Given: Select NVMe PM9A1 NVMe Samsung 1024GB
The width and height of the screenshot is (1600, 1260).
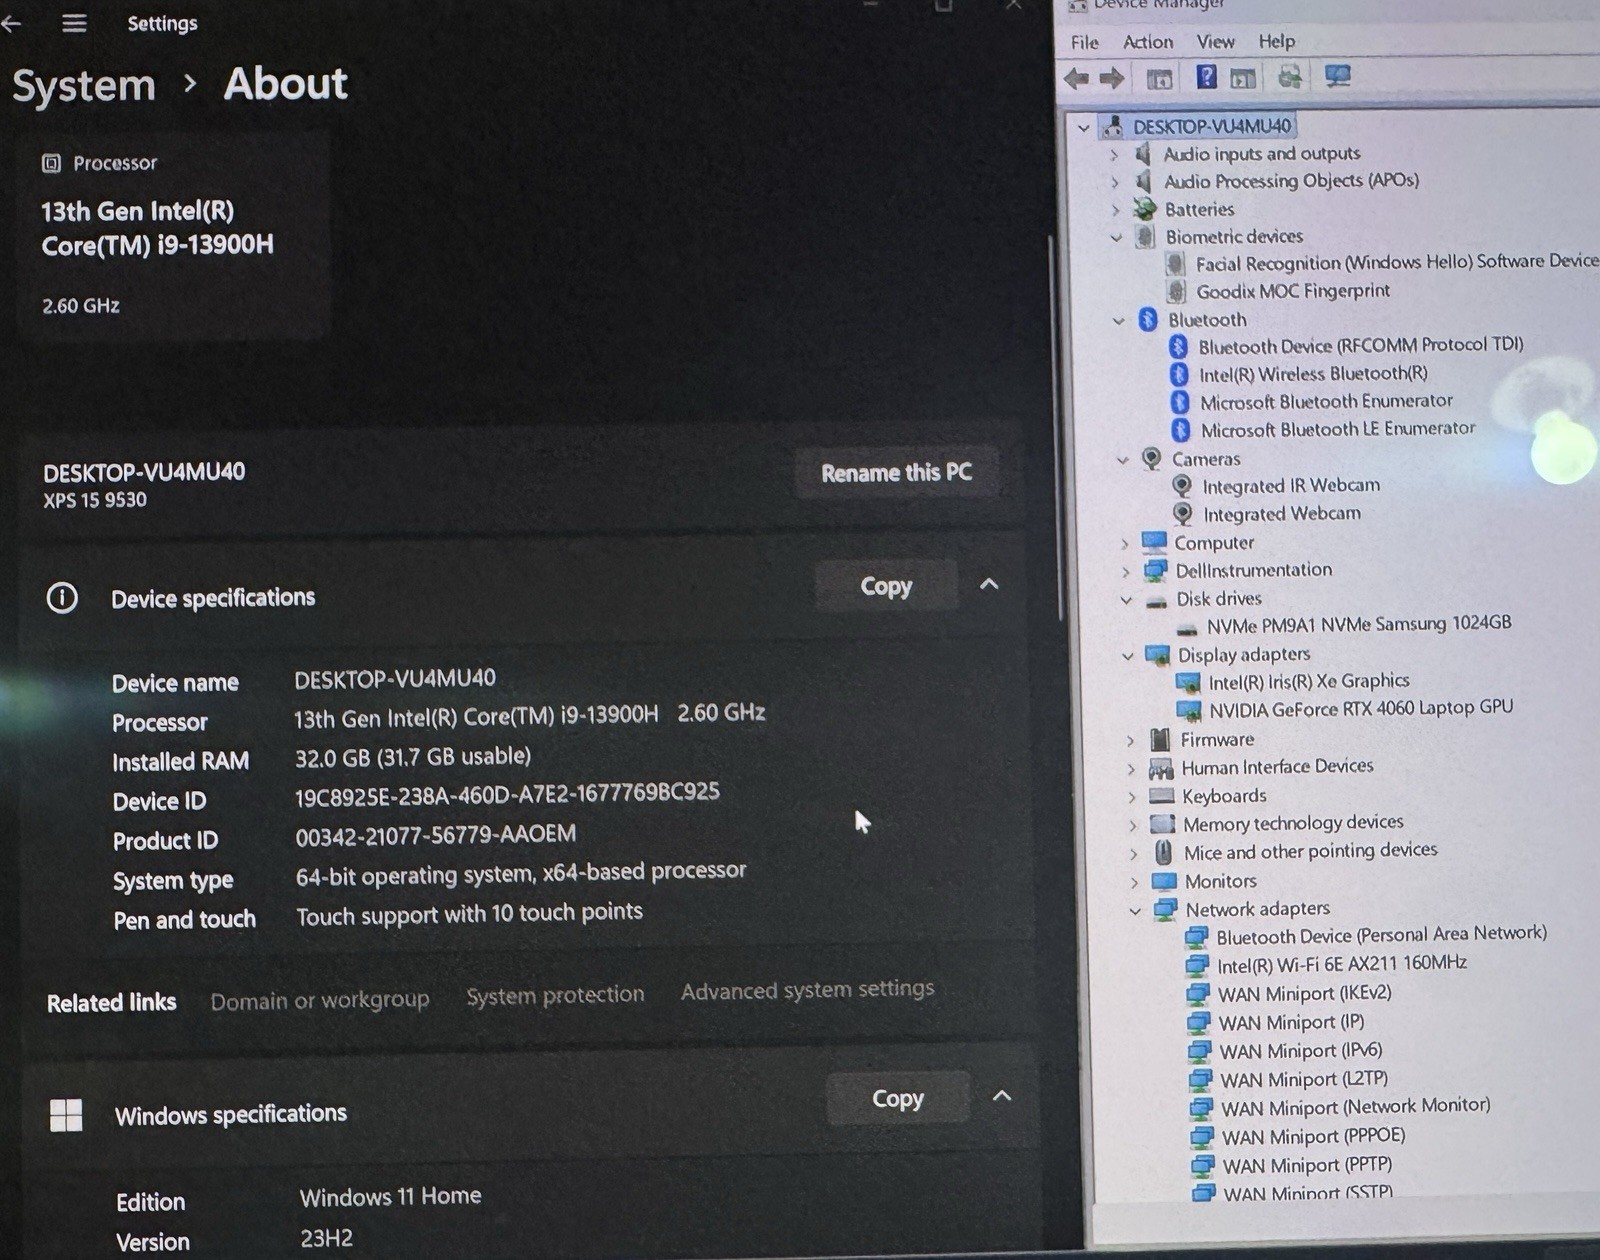Looking at the screenshot, I should coord(1358,624).
